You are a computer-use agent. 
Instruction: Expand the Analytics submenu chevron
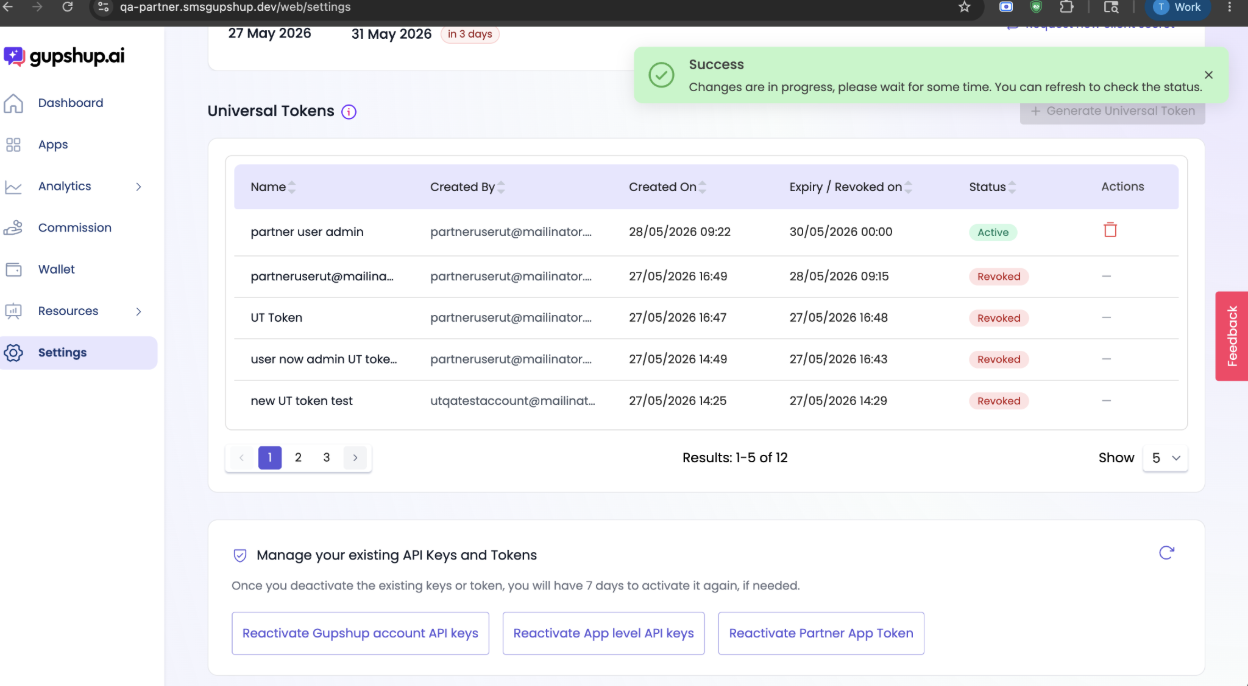coord(139,187)
